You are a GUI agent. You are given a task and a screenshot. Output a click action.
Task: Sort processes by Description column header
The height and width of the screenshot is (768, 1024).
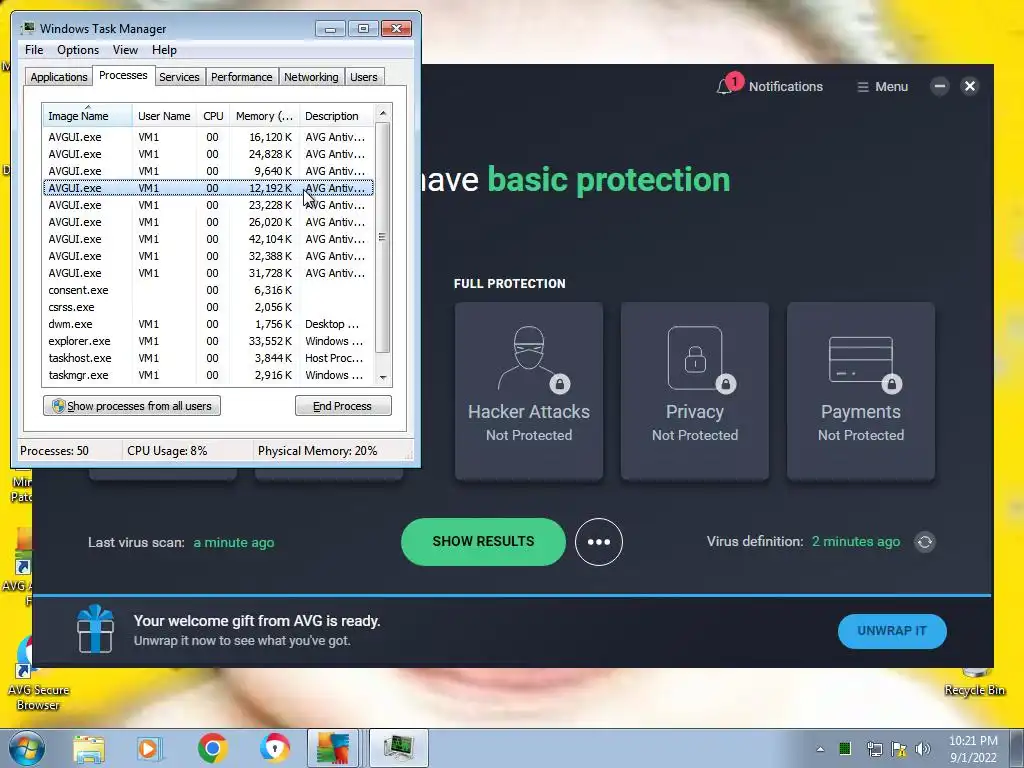click(x=337, y=116)
